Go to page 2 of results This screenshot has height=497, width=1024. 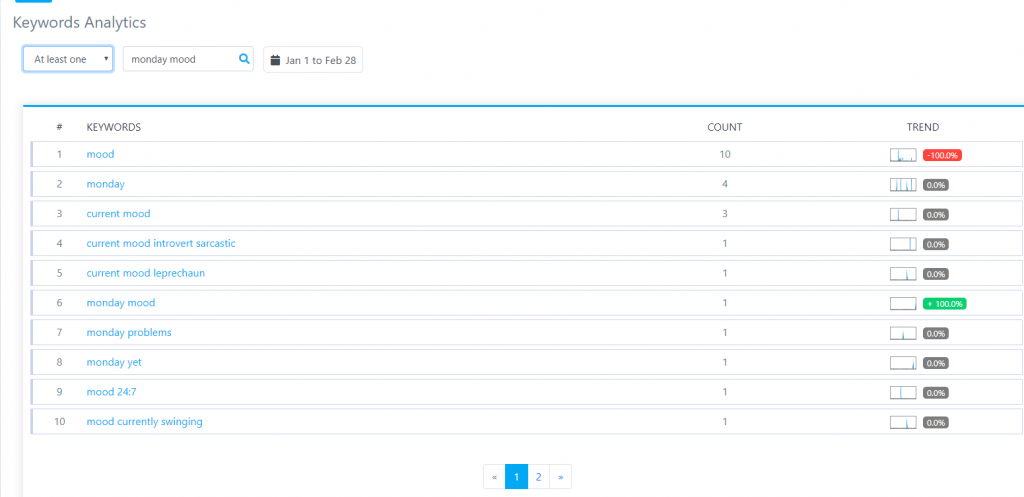tap(538, 477)
